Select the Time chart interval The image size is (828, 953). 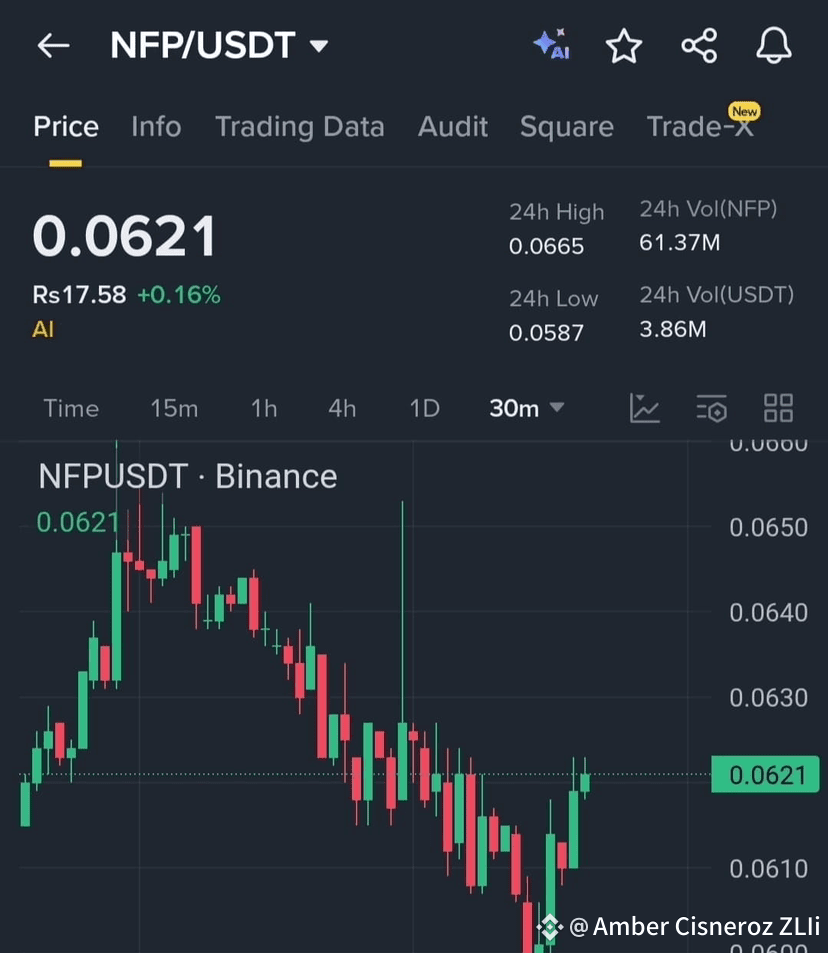click(71, 408)
